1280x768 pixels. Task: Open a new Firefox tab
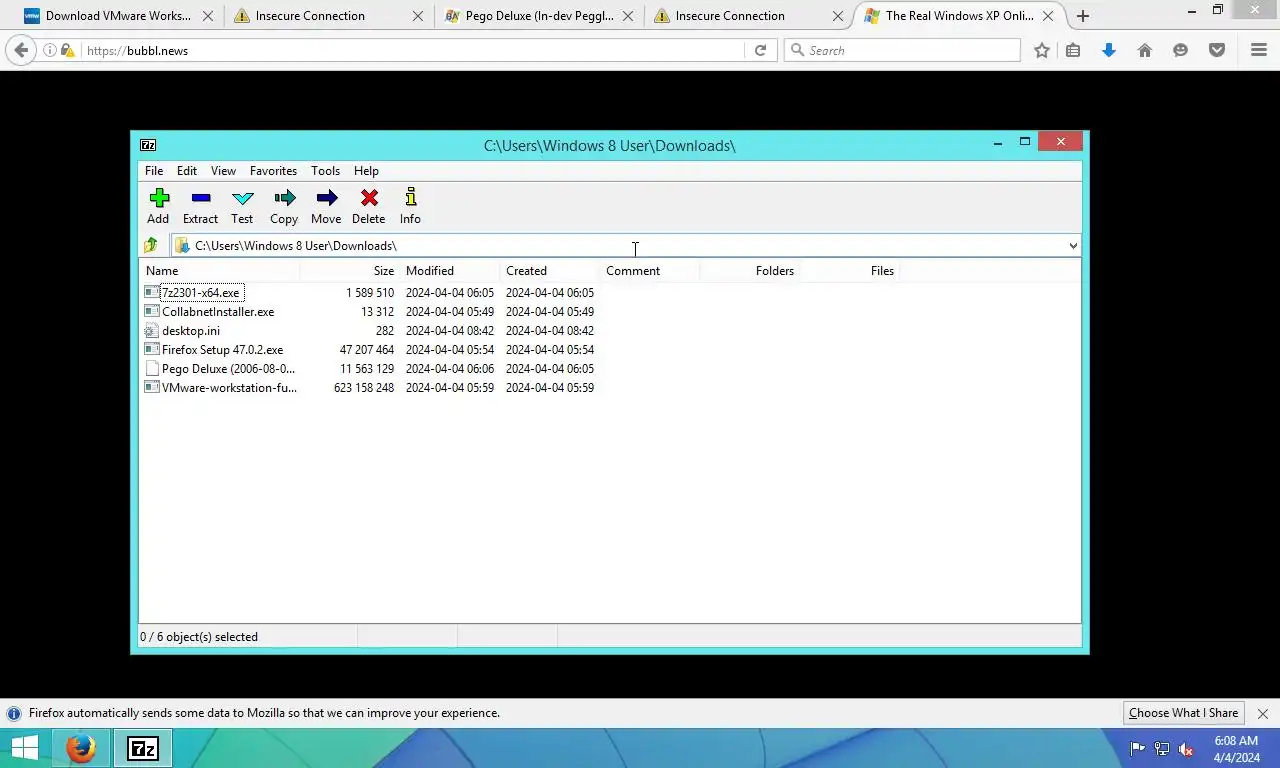point(1082,16)
